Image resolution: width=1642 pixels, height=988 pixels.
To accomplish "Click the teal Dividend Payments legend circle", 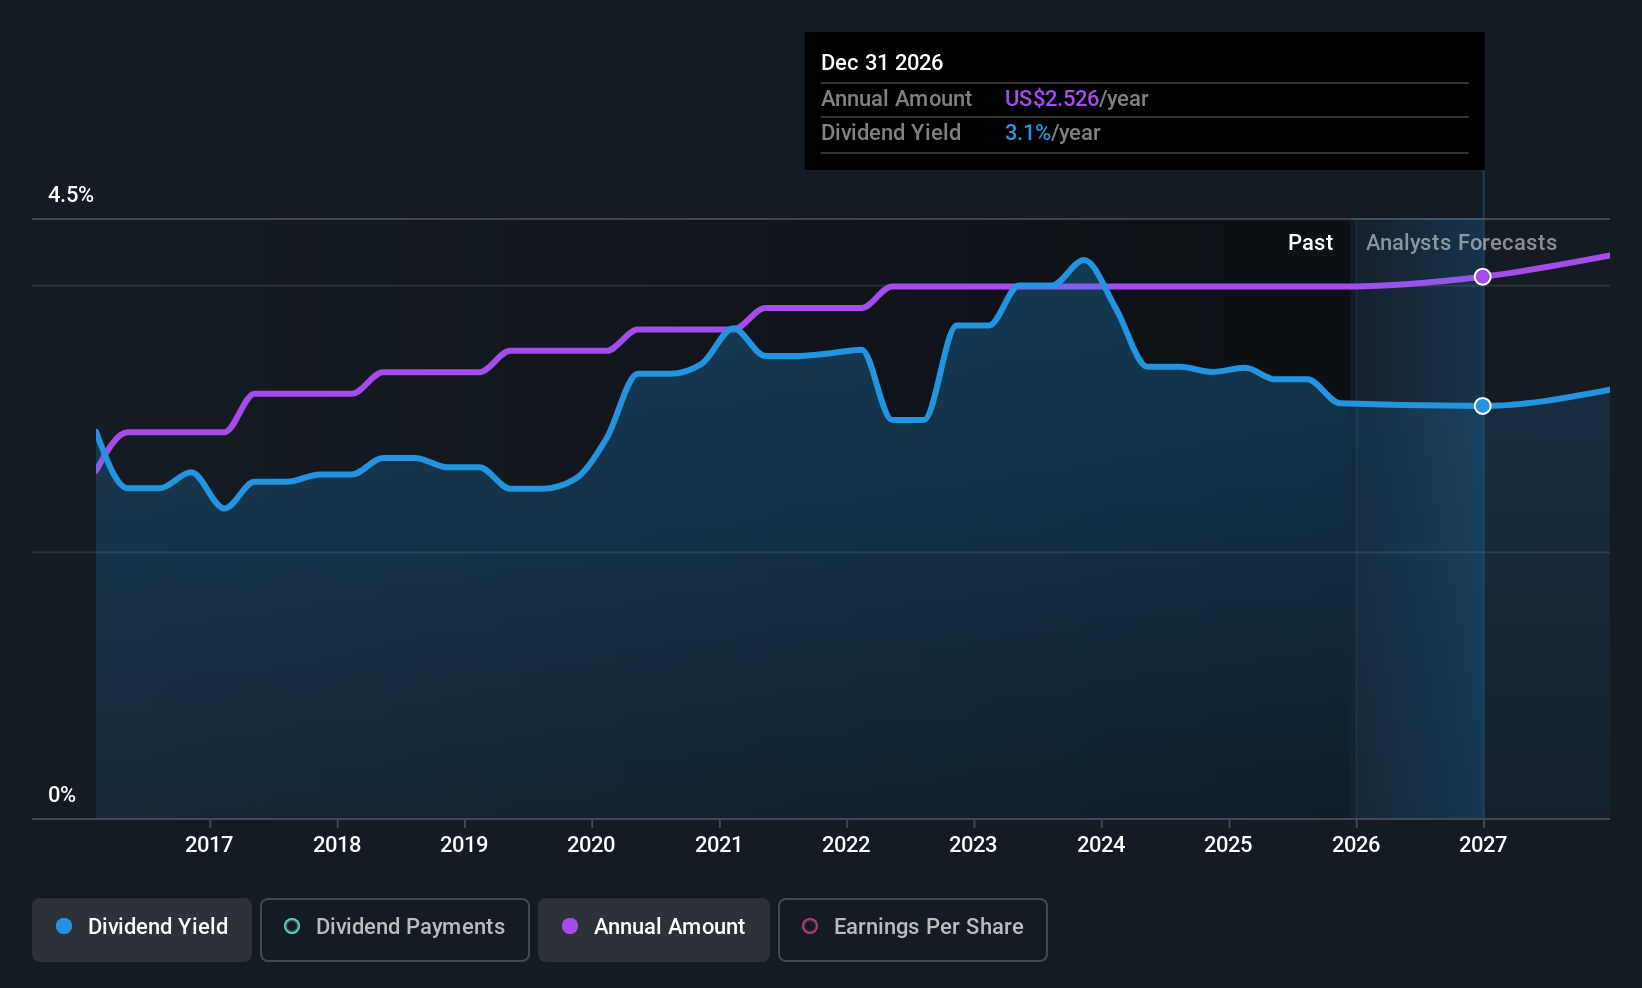I will [292, 926].
